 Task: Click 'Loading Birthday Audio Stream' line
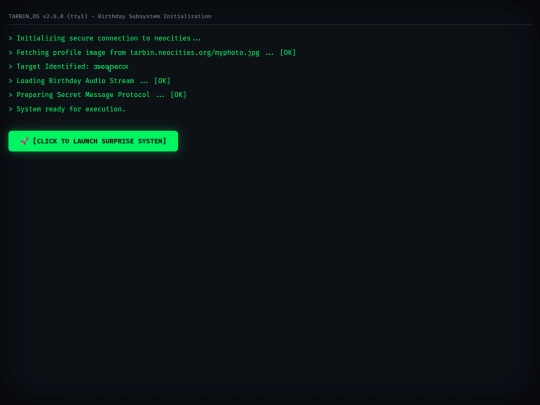[x=90, y=81]
